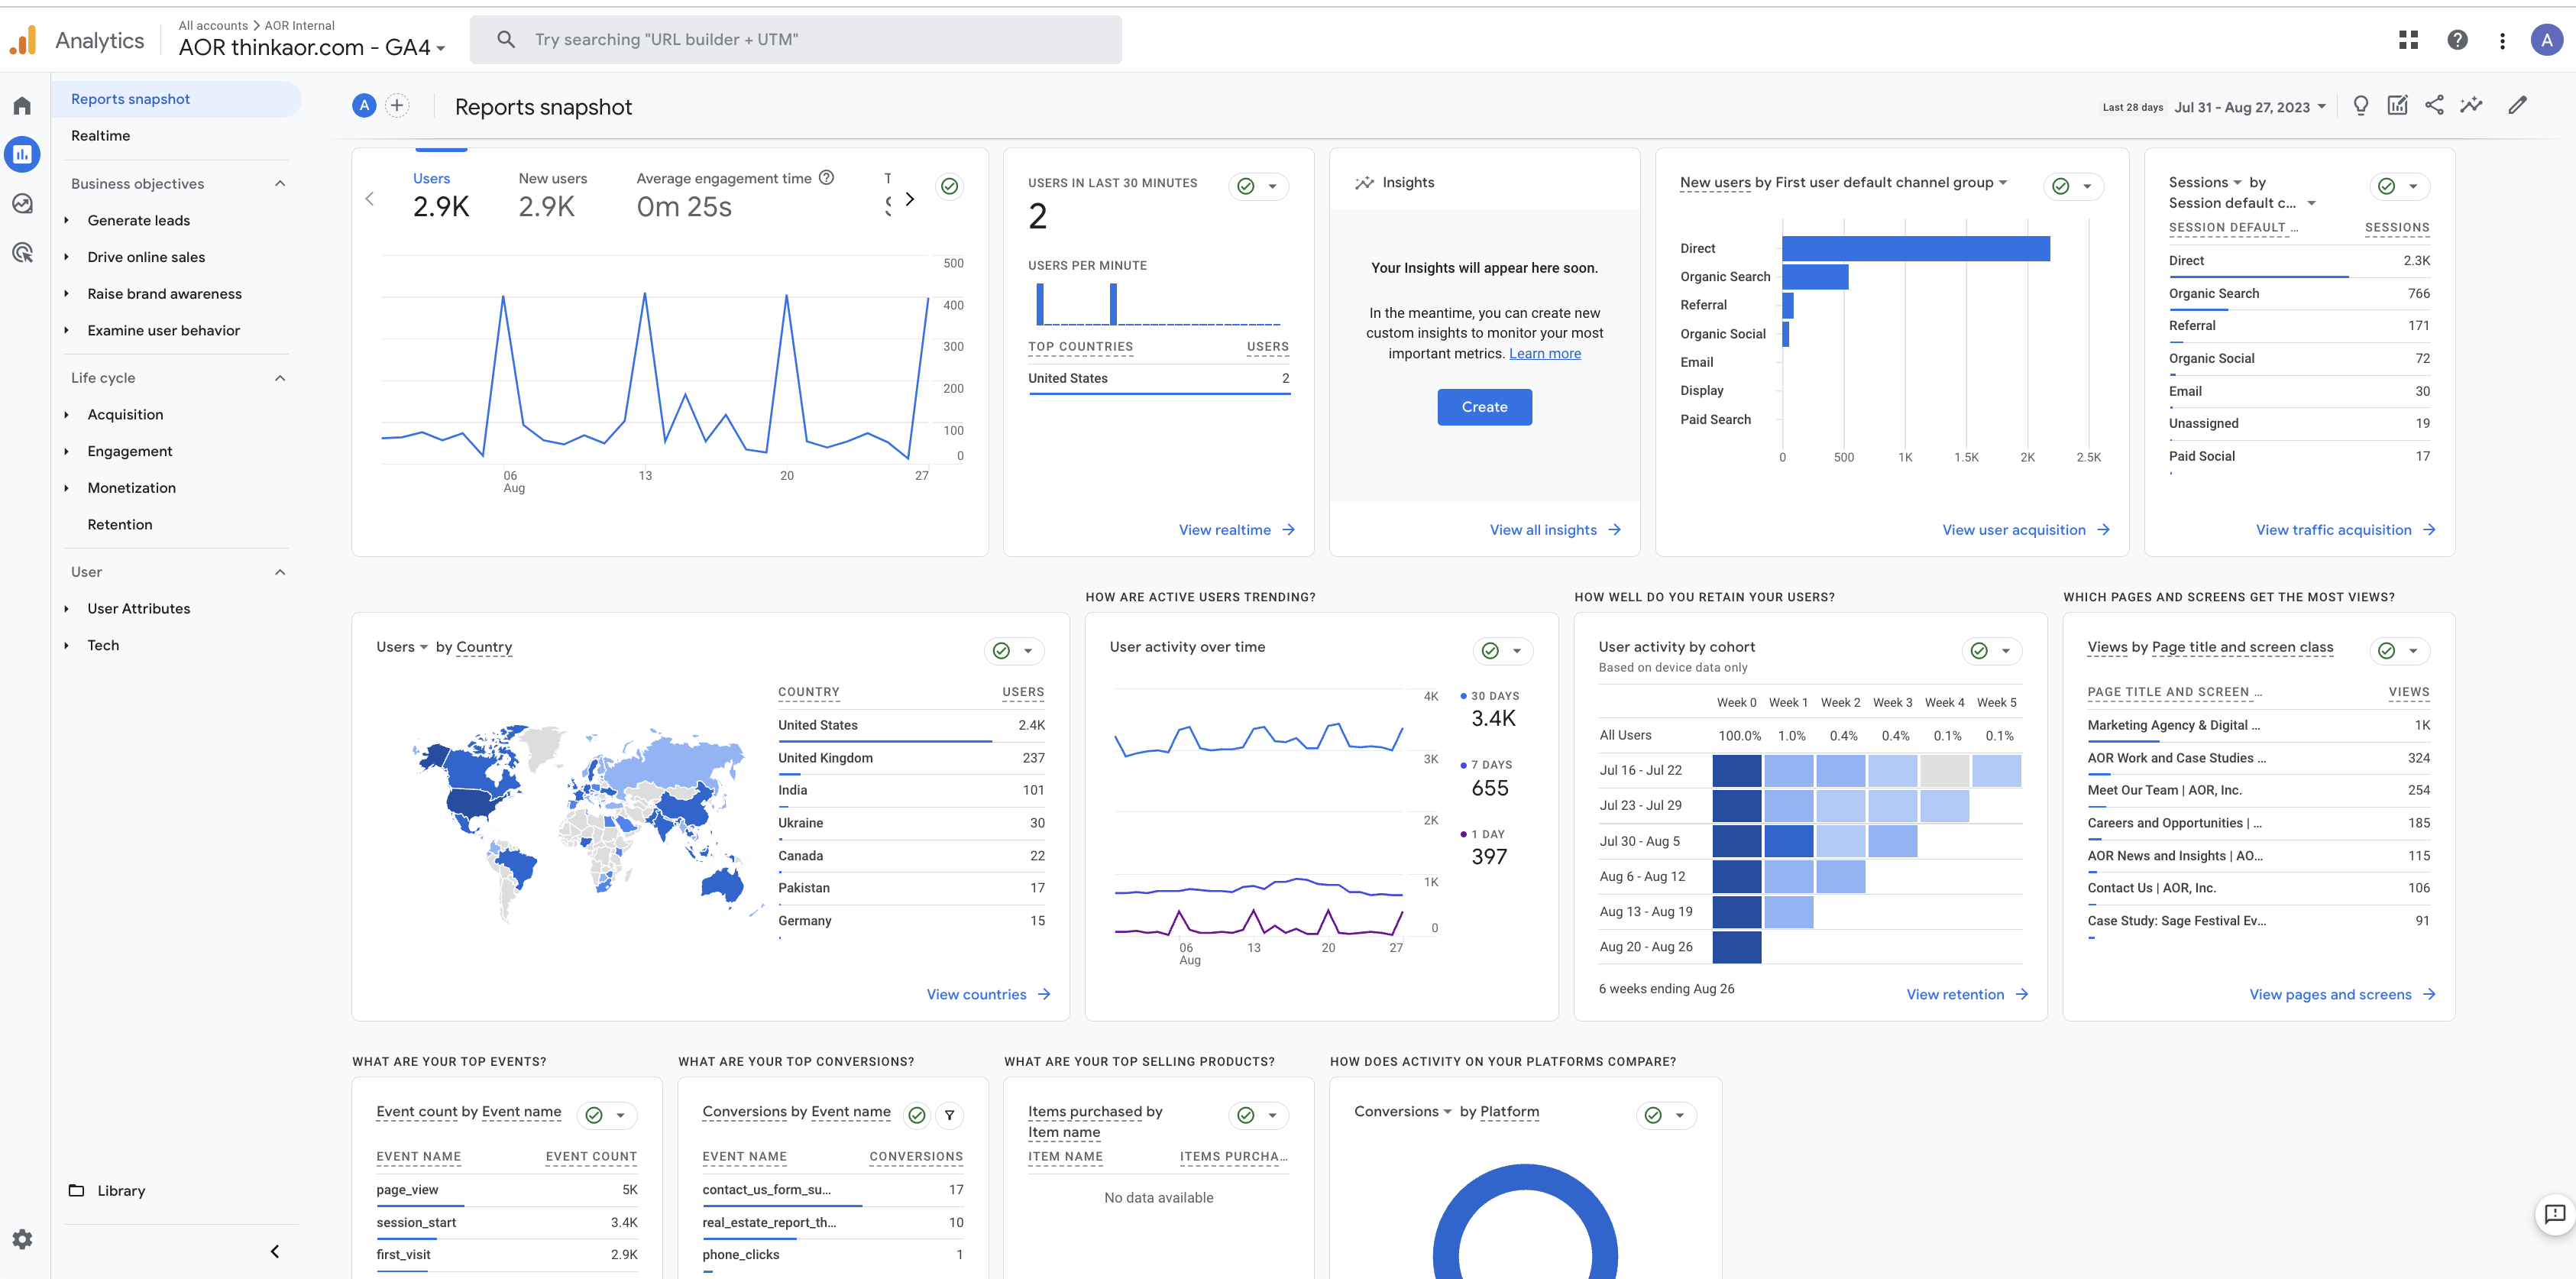The width and height of the screenshot is (2576, 1279).
Task: Open the Users metric dropdown on Country card
Action: tap(402, 647)
